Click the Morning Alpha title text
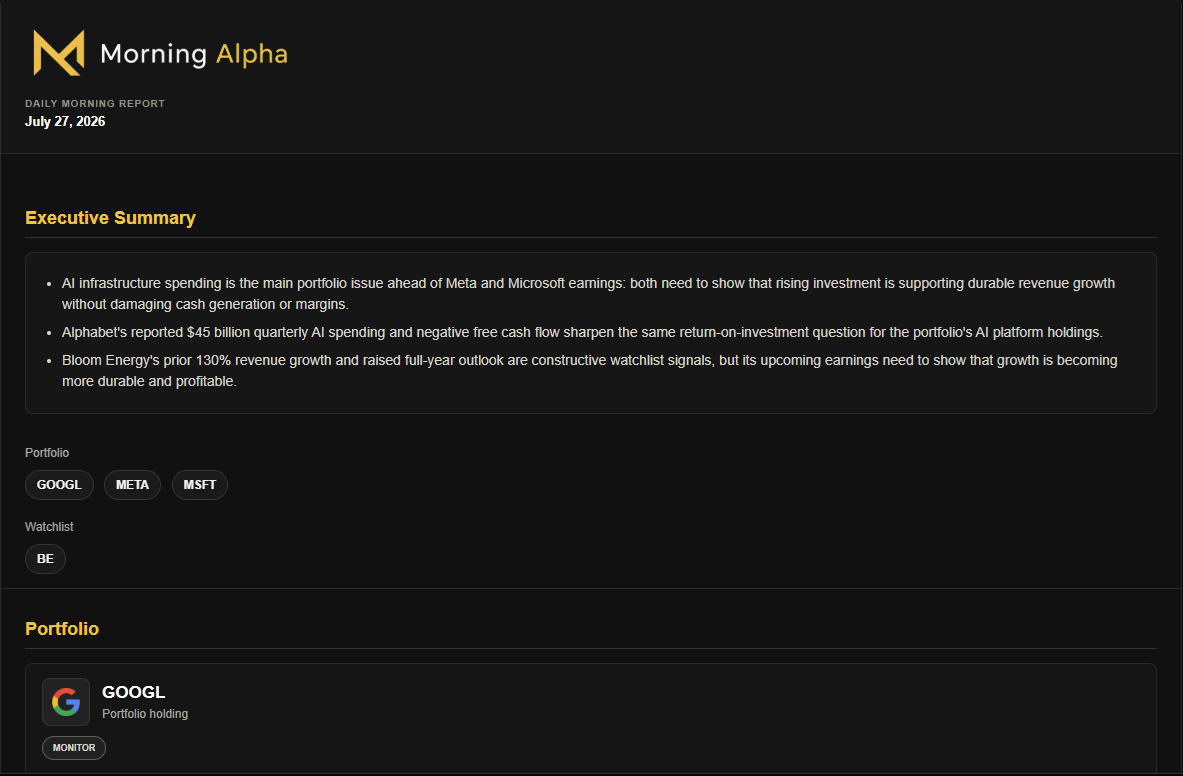 pyautogui.click(x=194, y=54)
